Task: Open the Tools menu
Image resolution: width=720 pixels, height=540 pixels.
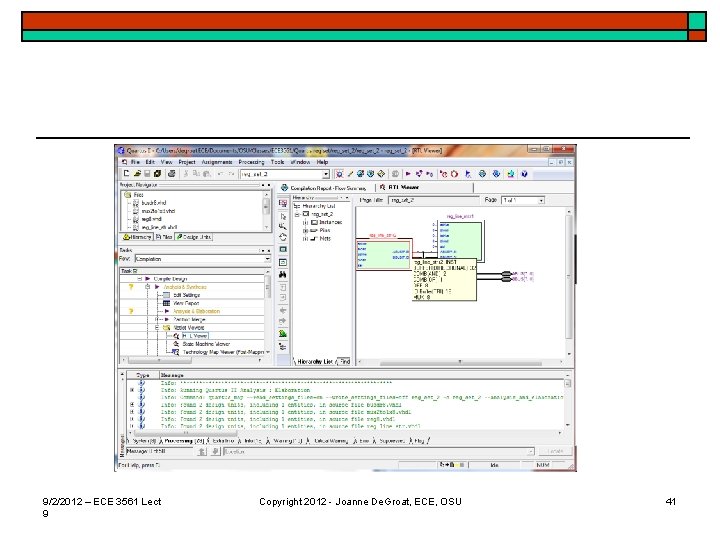Action: [277, 162]
